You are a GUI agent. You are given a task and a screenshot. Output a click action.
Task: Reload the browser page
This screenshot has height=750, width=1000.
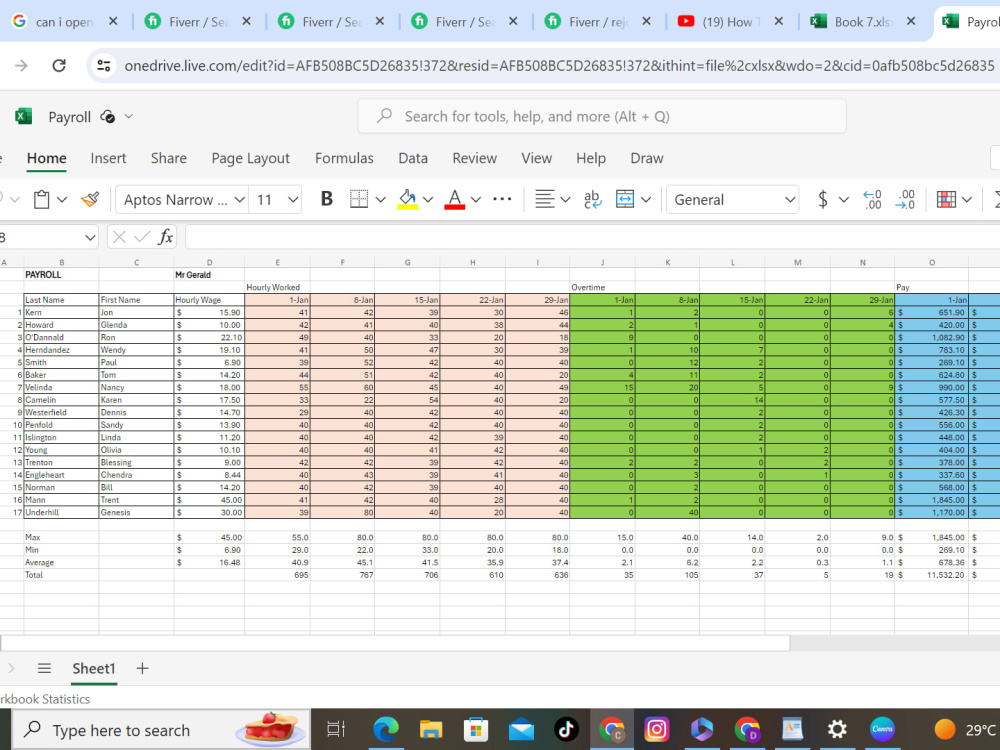coord(59,65)
